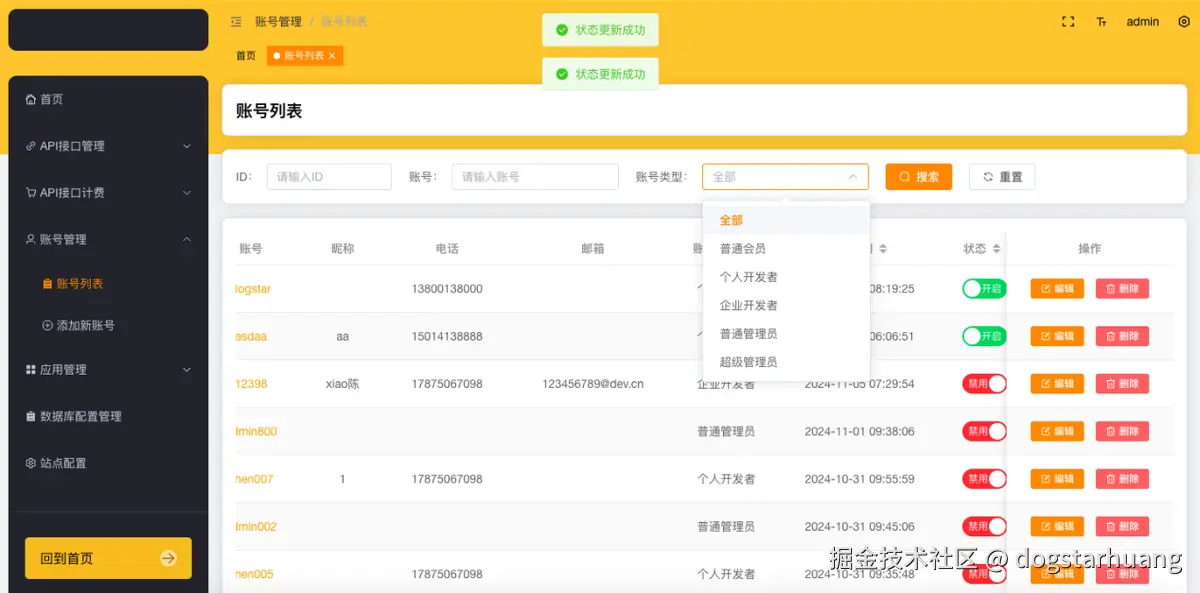Choose 普通会员 in the dropdown list
This screenshot has width=1200, height=593.
(x=786, y=248)
